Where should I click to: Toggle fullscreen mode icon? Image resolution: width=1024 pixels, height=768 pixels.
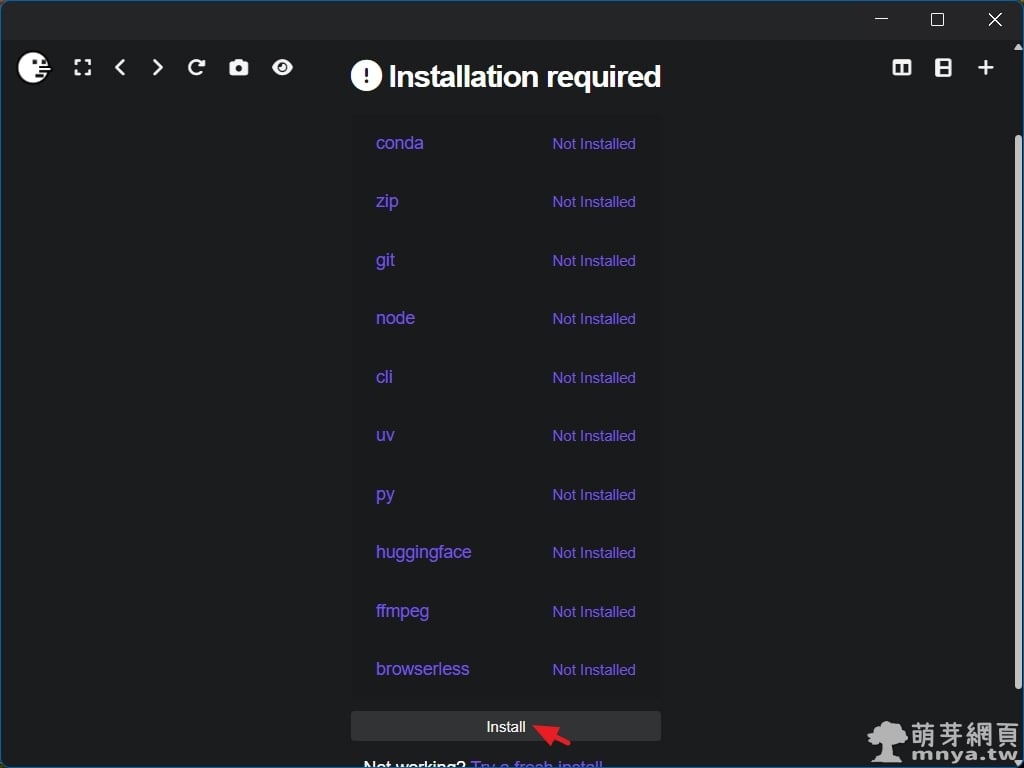(x=83, y=68)
